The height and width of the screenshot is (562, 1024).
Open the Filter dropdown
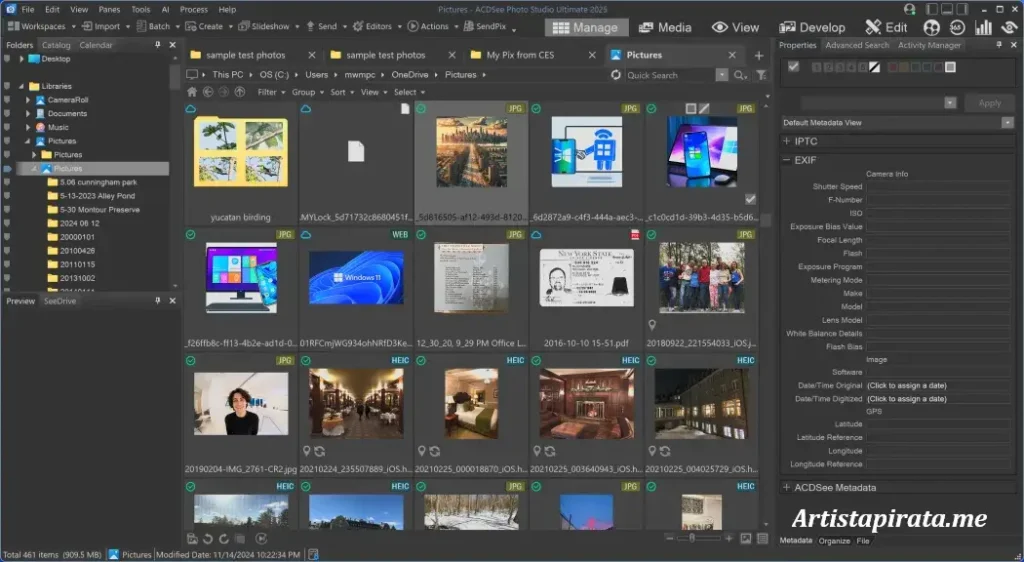[271, 92]
